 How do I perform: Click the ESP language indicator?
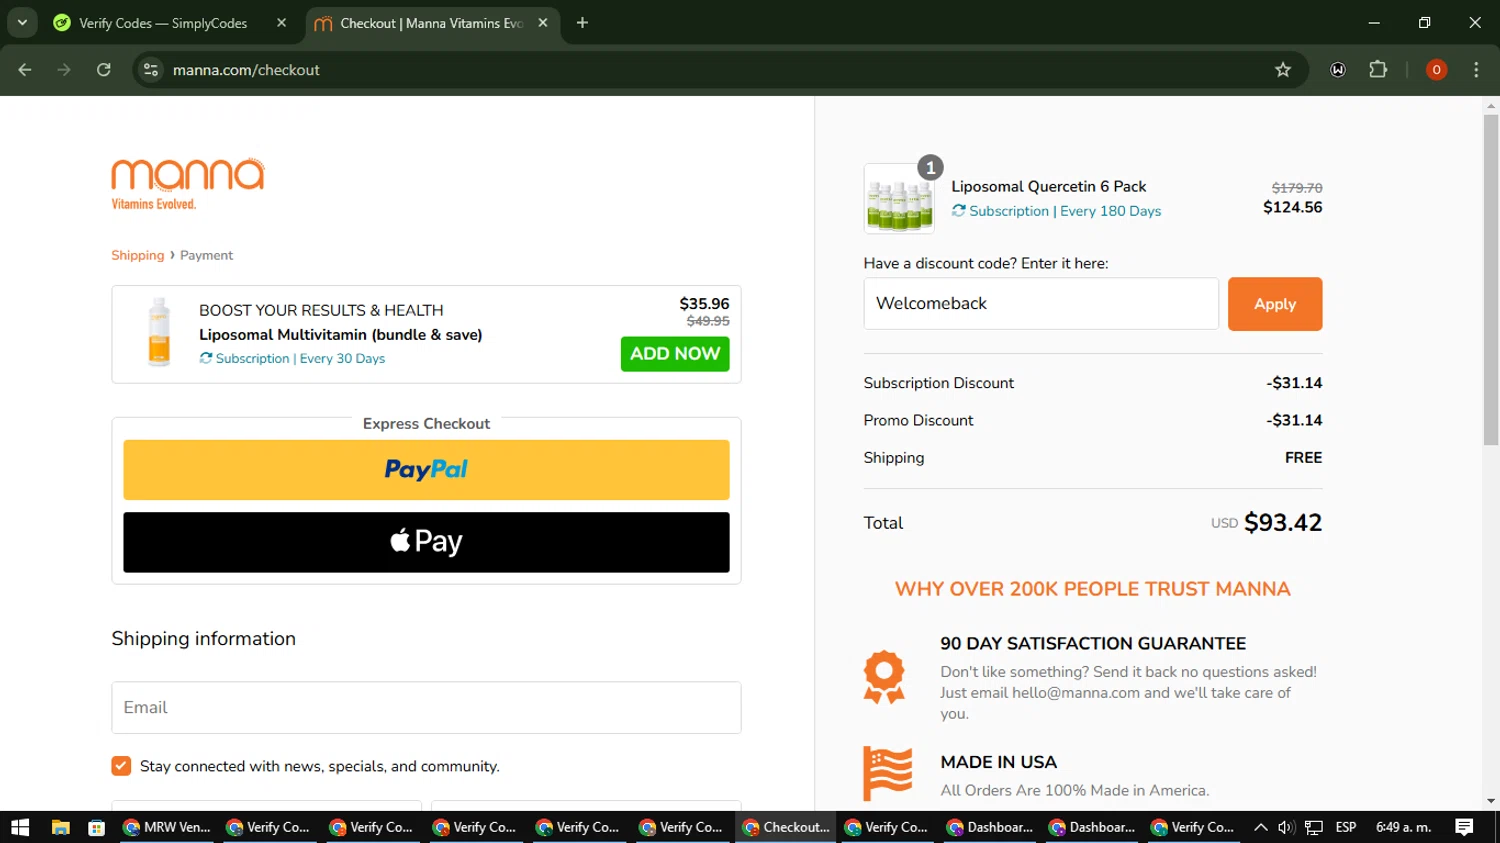click(1346, 827)
